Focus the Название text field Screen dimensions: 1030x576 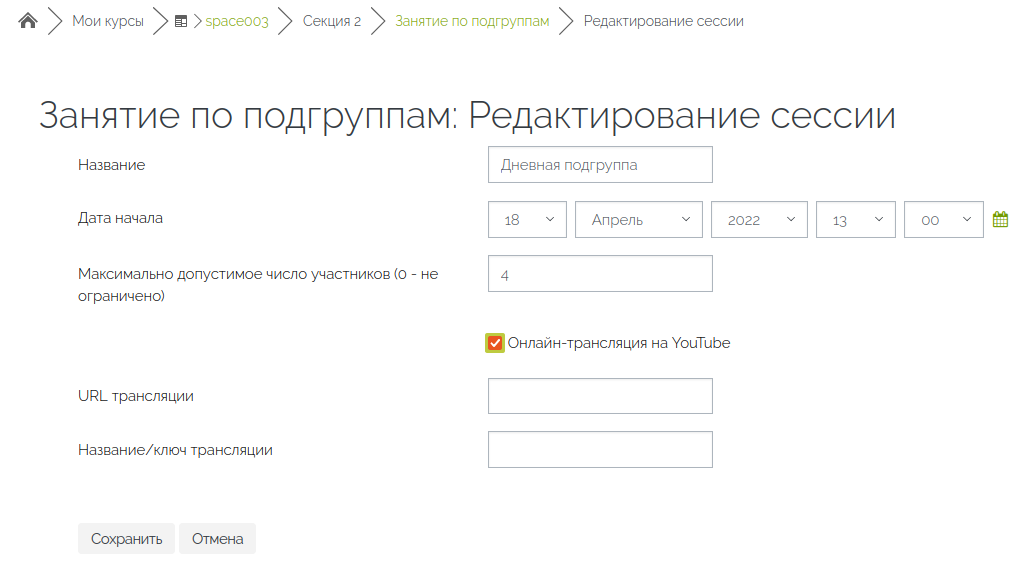(600, 165)
